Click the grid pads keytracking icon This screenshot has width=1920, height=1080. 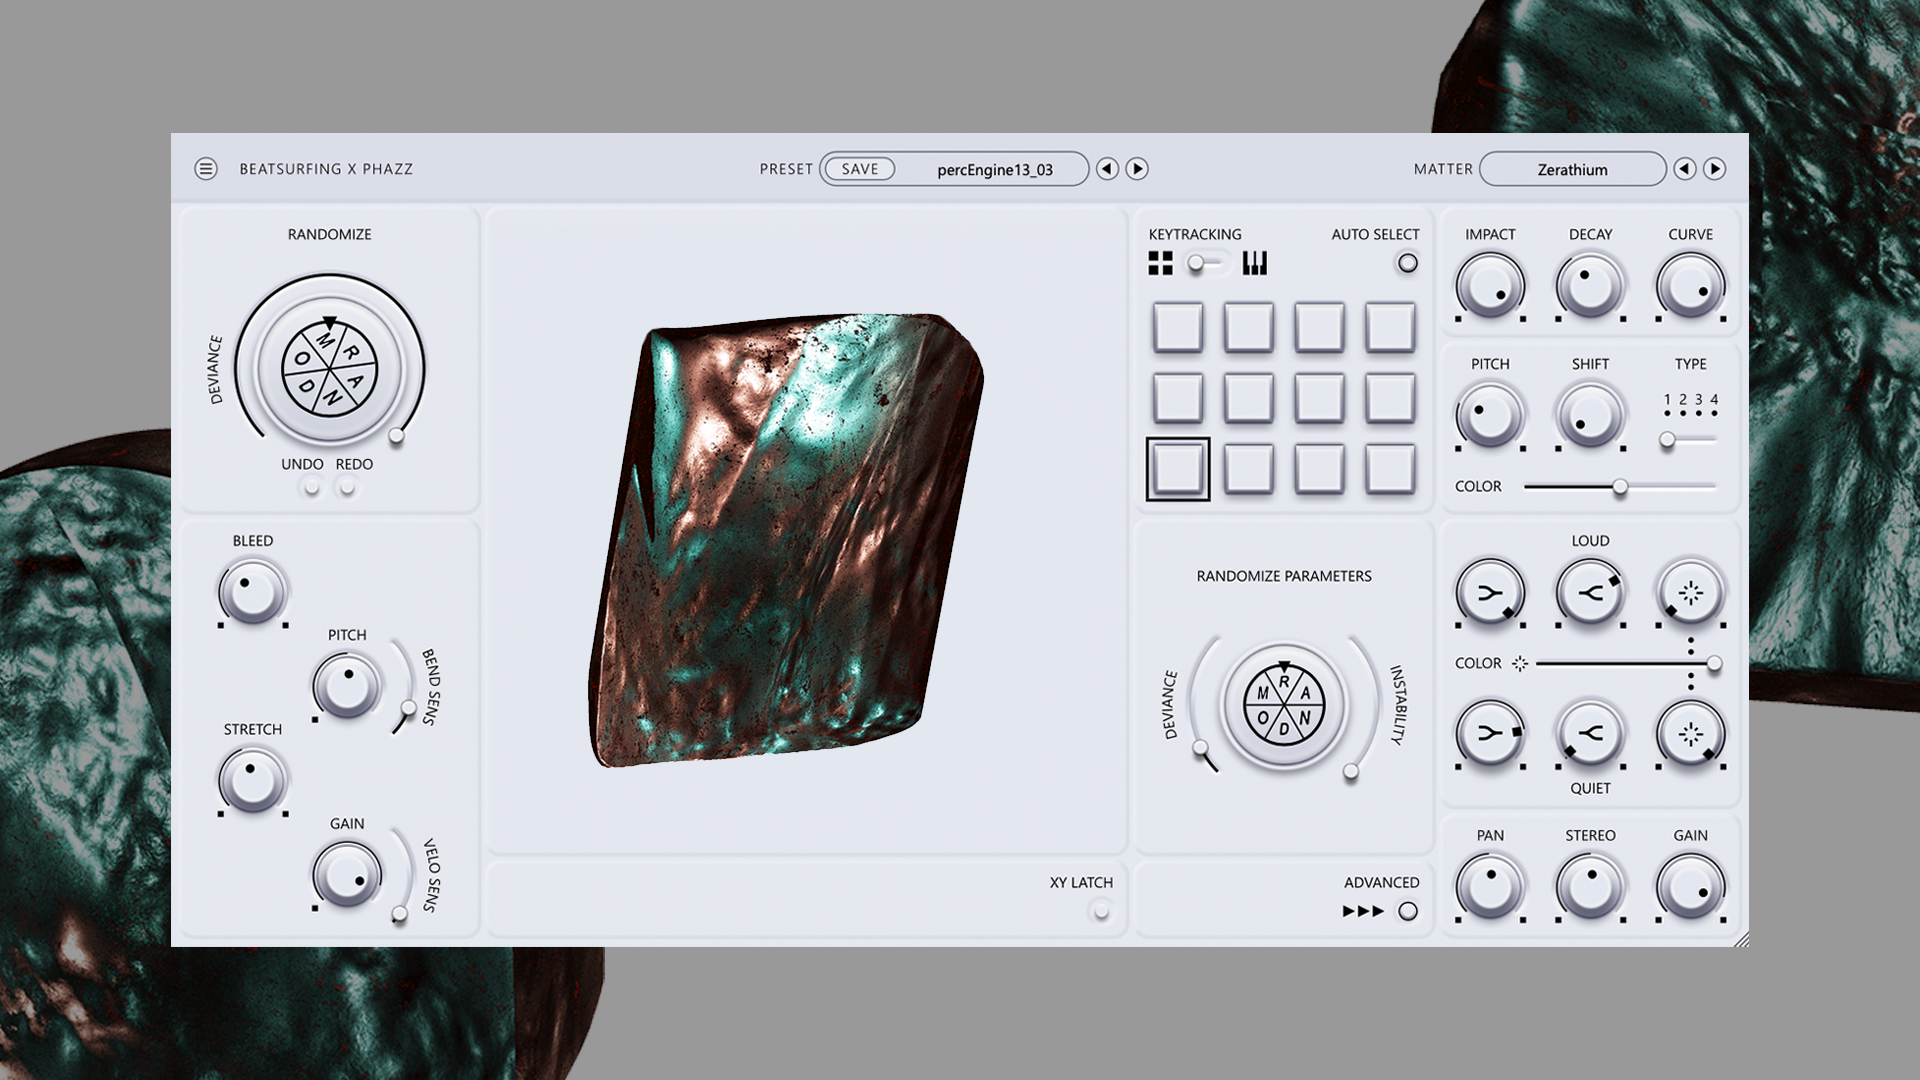[x=1160, y=263]
